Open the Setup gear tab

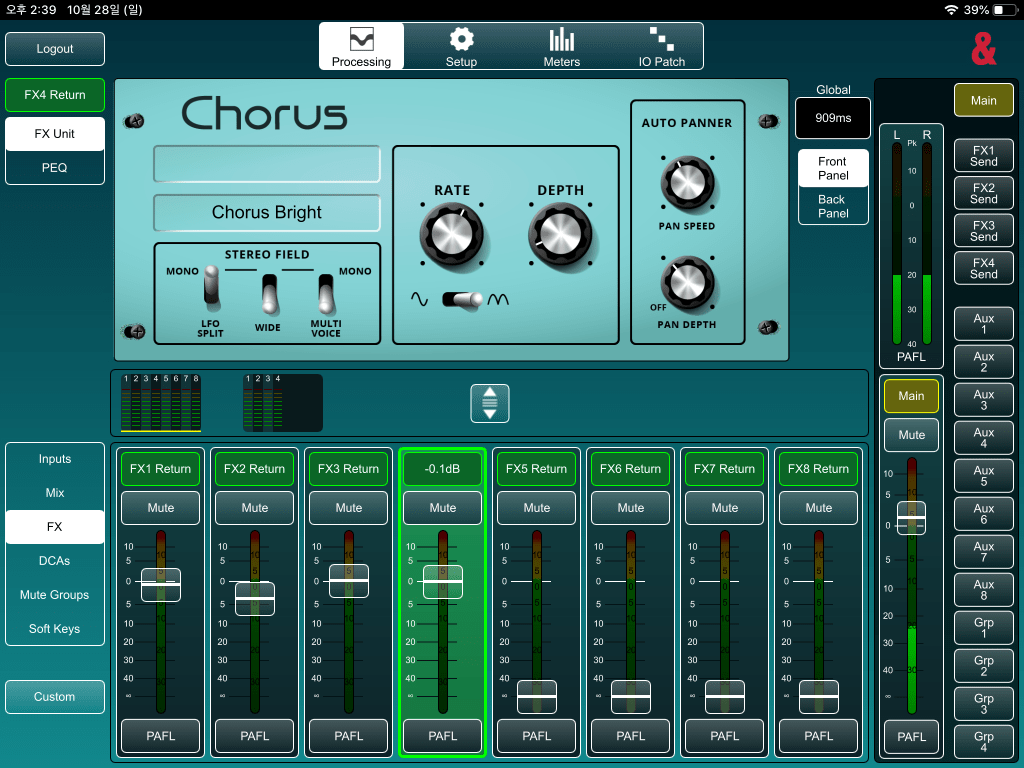461,47
